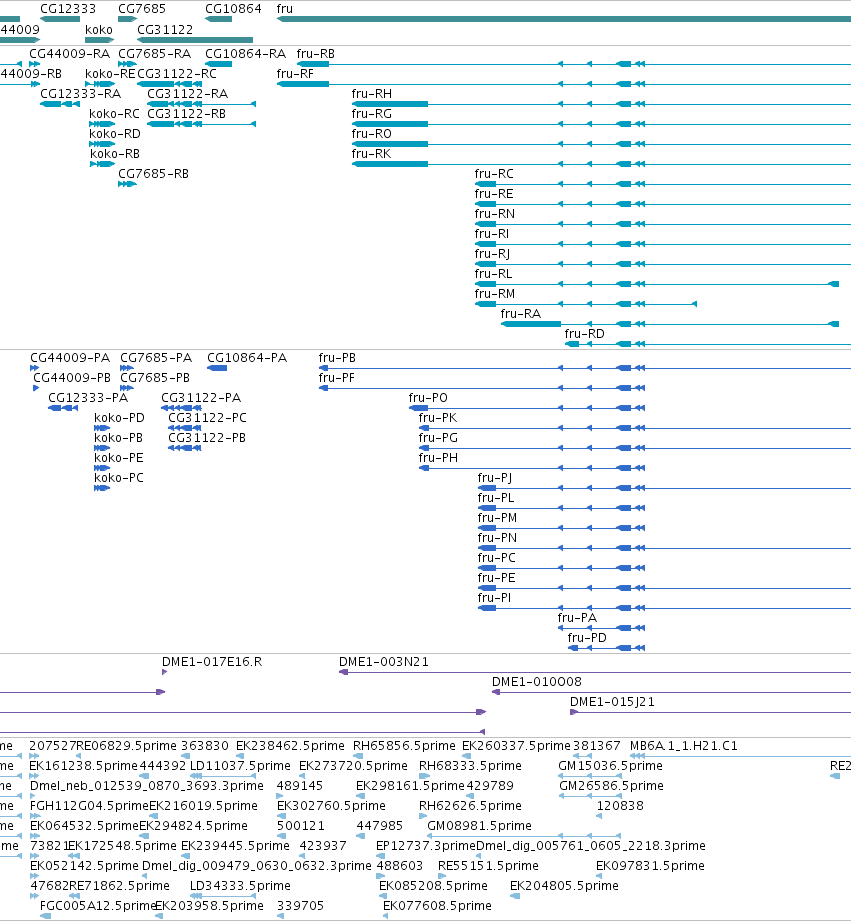Select the CG10864 gene label

point(233,9)
